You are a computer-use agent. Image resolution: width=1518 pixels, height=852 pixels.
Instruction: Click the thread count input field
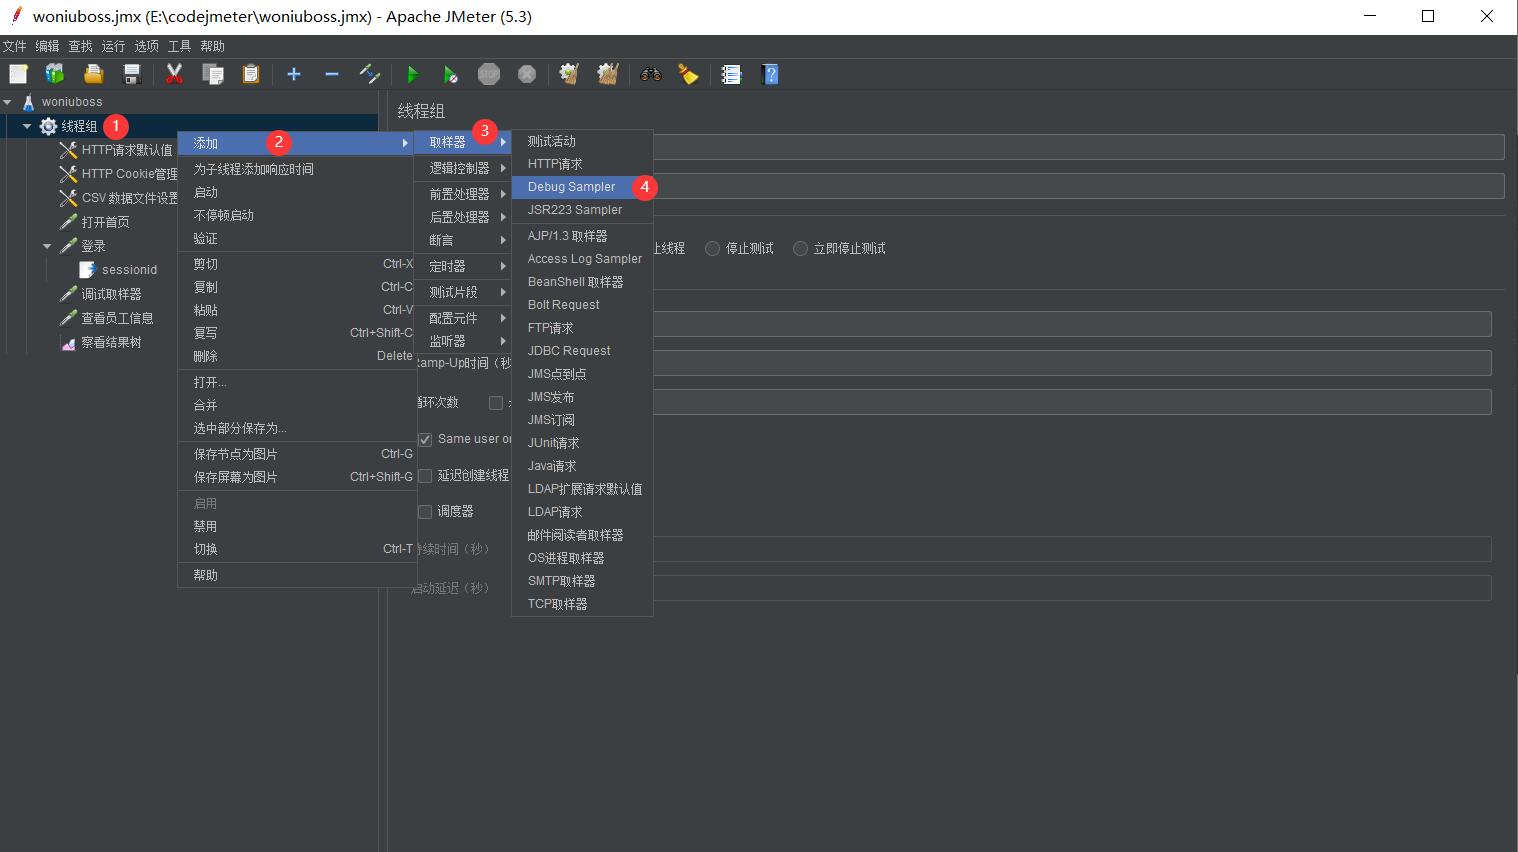click(x=1072, y=323)
